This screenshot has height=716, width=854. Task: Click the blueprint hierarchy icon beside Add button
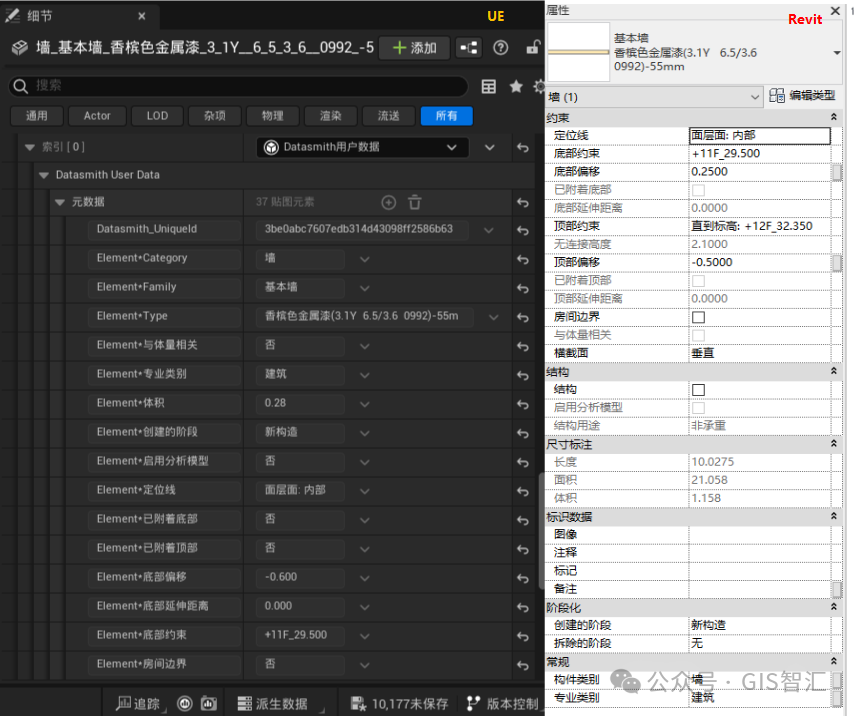(x=468, y=48)
